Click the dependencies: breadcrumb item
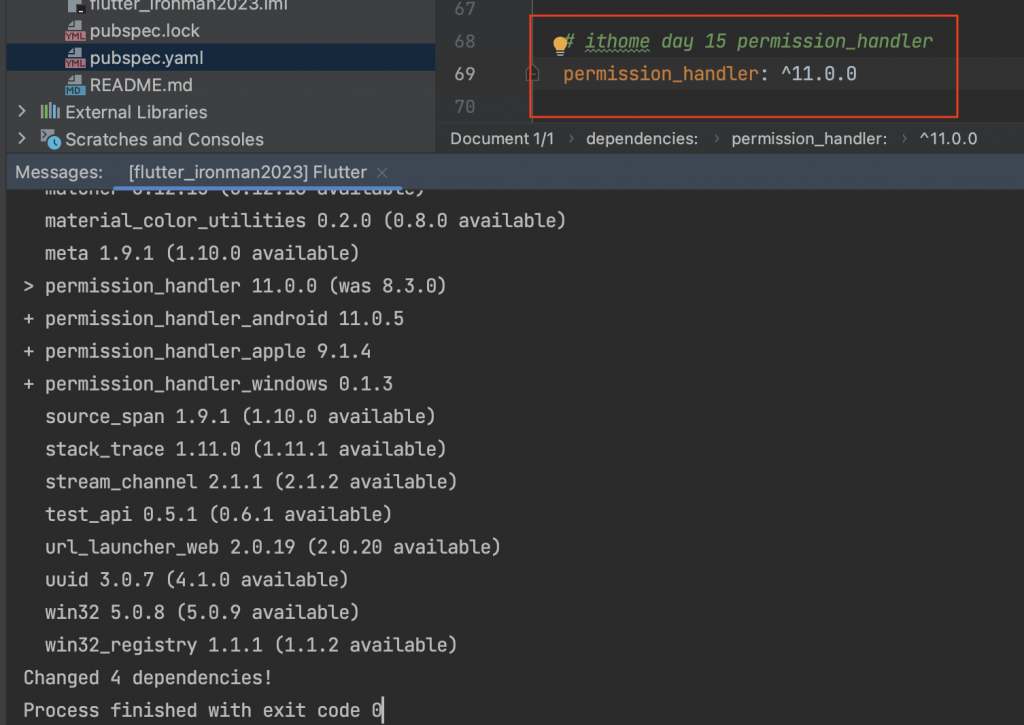Screen dimensions: 1024x725 (642, 139)
